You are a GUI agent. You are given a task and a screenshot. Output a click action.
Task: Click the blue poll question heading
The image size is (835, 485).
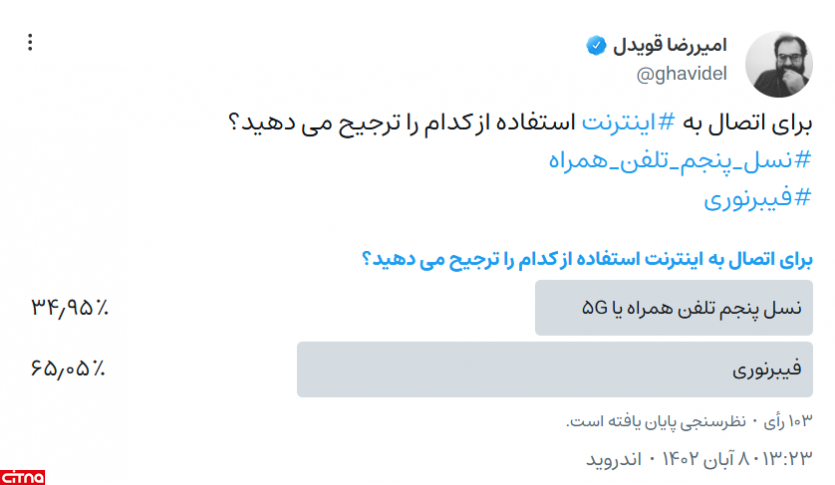tap(587, 260)
